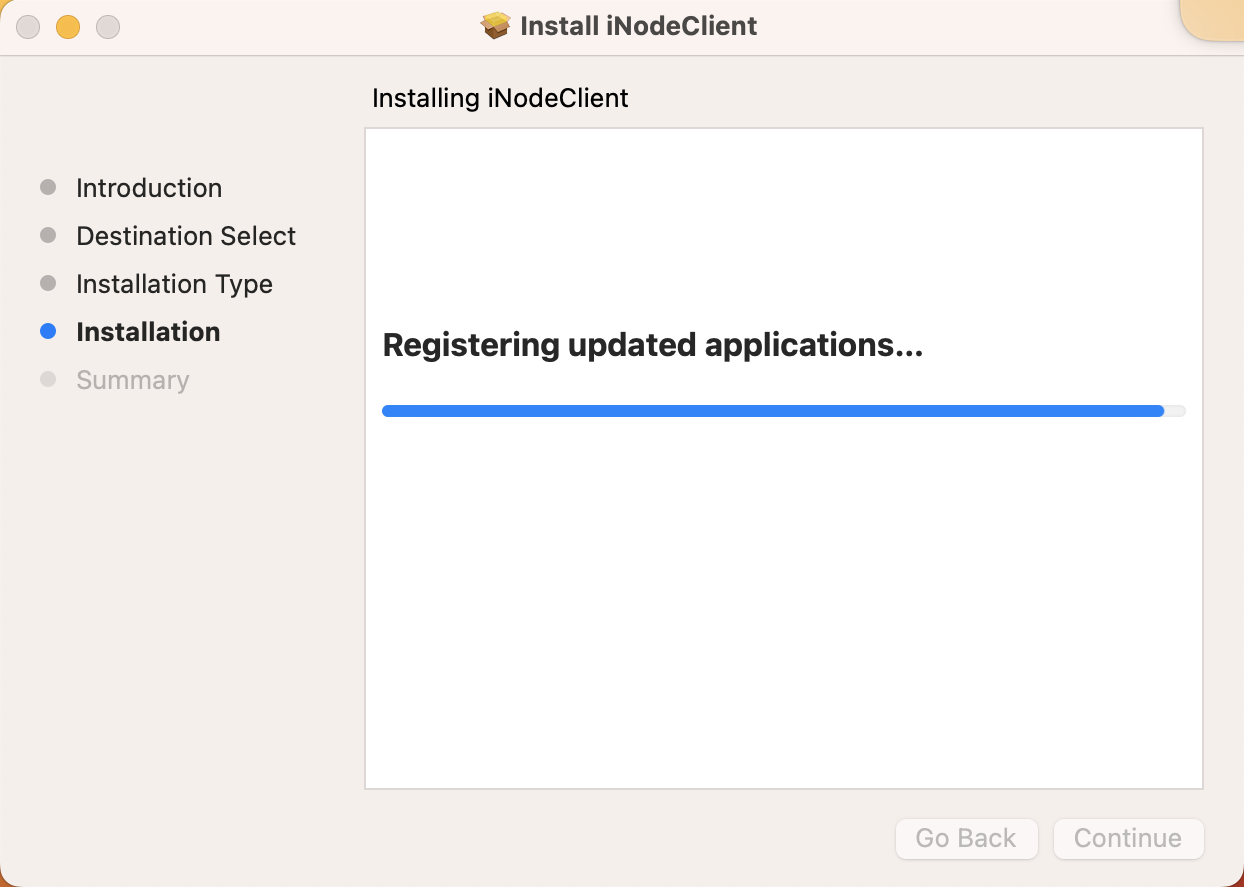The height and width of the screenshot is (887, 1244).
Task: Click the gray close window button
Action: (28, 27)
